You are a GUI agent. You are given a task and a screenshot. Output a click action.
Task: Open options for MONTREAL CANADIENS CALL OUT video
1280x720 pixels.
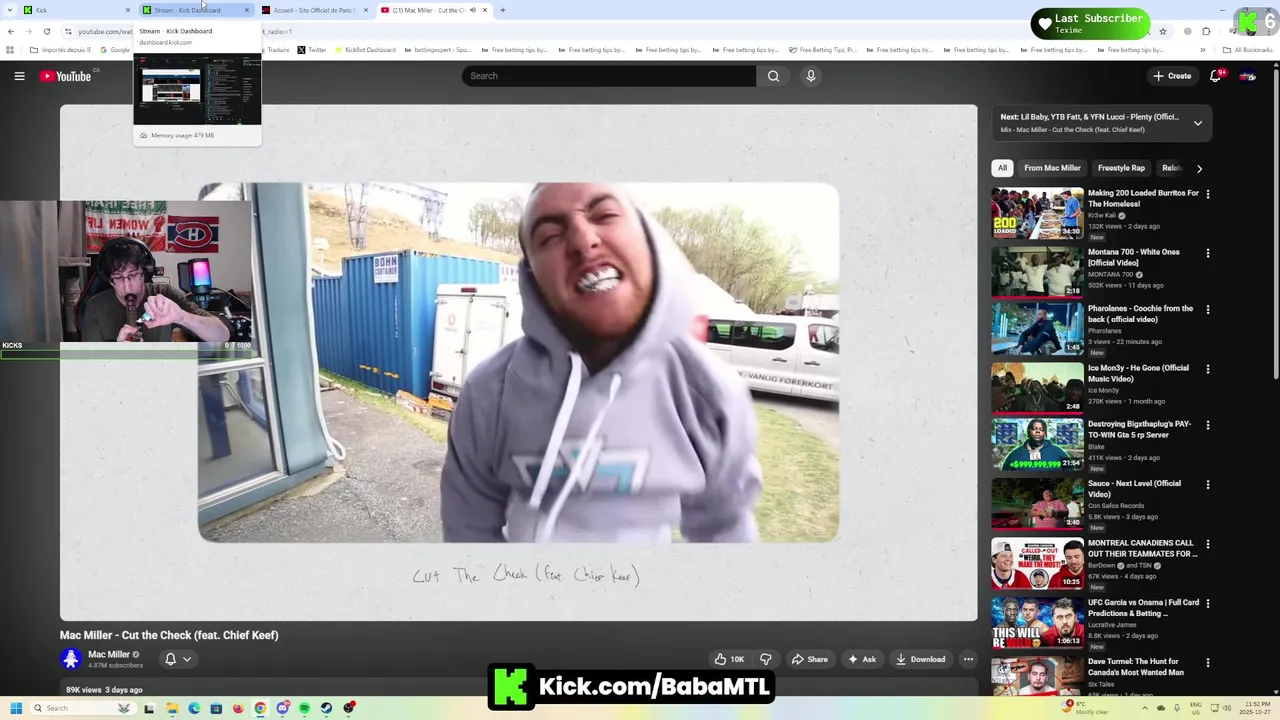(x=1207, y=544)
